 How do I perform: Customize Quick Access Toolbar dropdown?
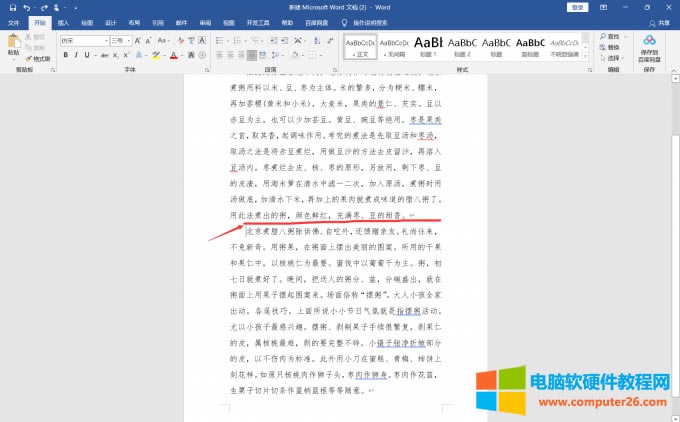75,8
